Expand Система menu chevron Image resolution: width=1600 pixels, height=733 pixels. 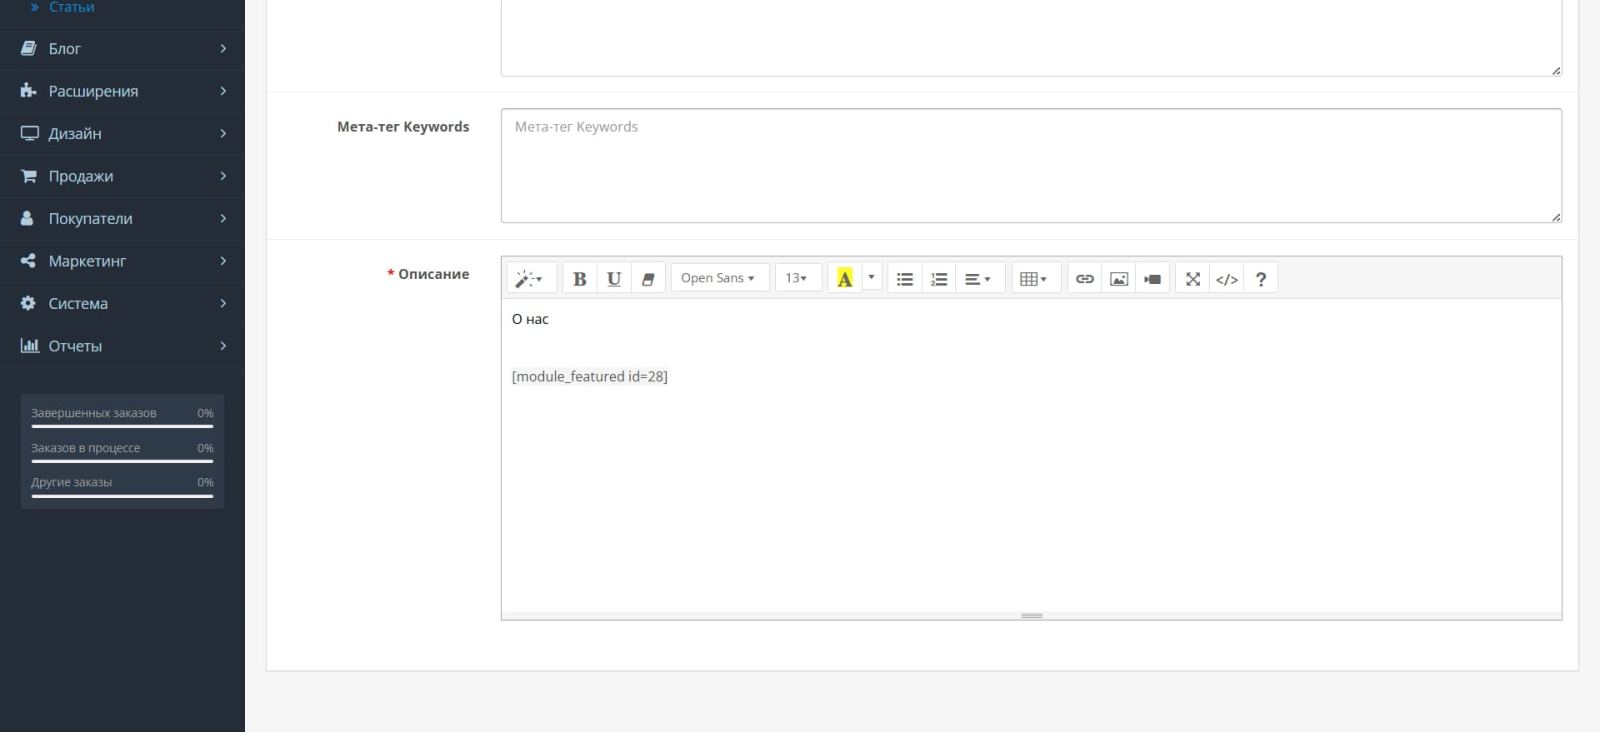click(223, 303)
